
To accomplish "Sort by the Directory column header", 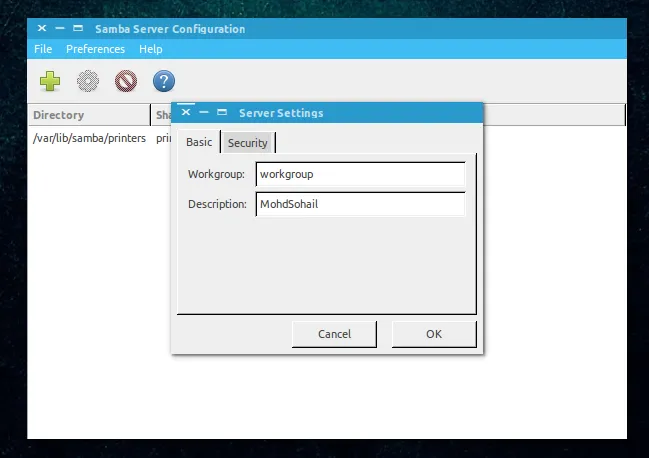I will [88, 115].
